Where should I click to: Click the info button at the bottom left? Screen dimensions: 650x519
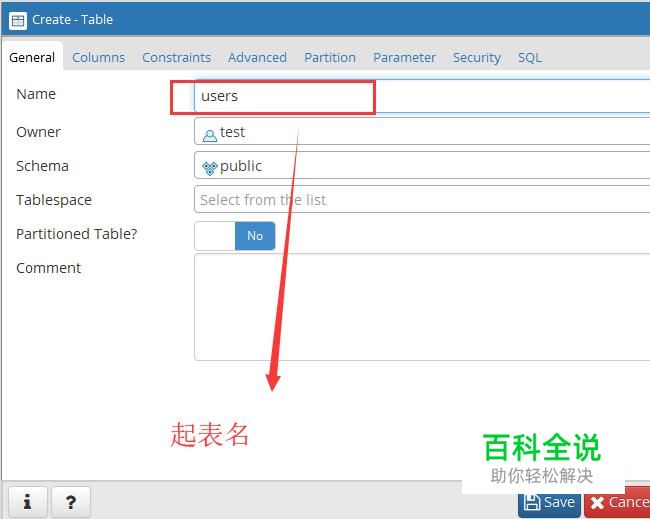[x=27, y=502]
